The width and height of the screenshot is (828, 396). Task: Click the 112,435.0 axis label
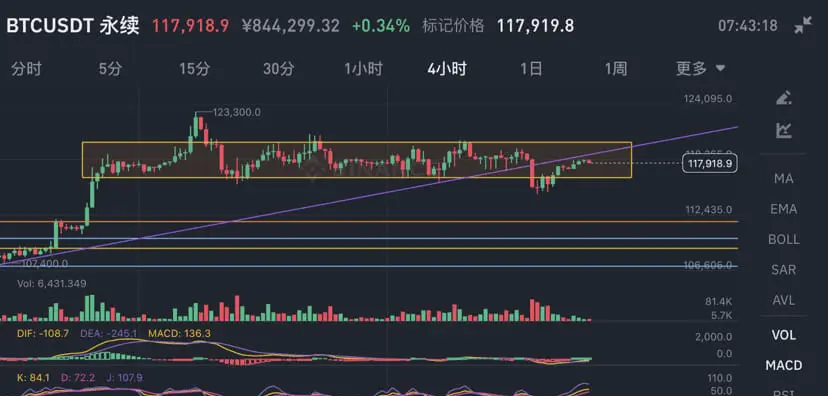tap(709, 210)
